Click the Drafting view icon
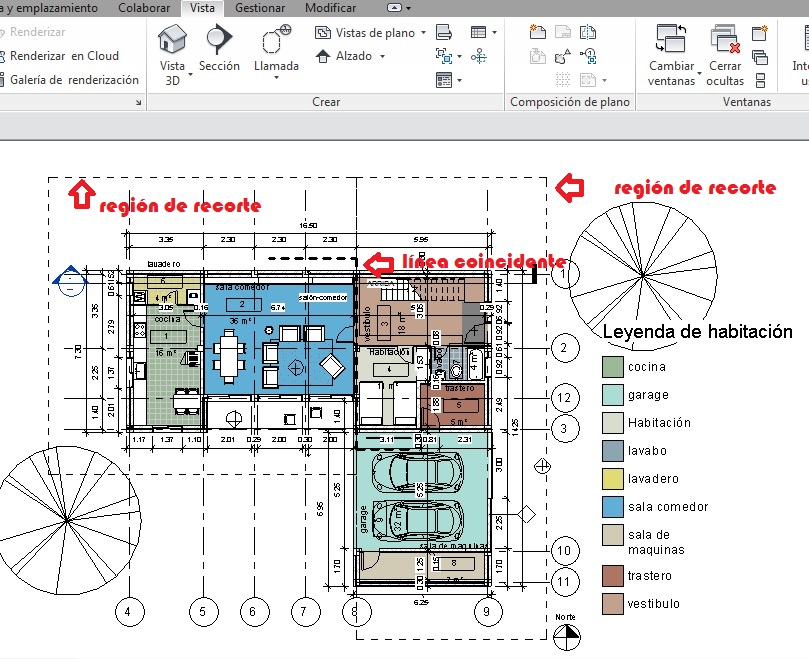The image size is (809, 659). click(445, 33)
